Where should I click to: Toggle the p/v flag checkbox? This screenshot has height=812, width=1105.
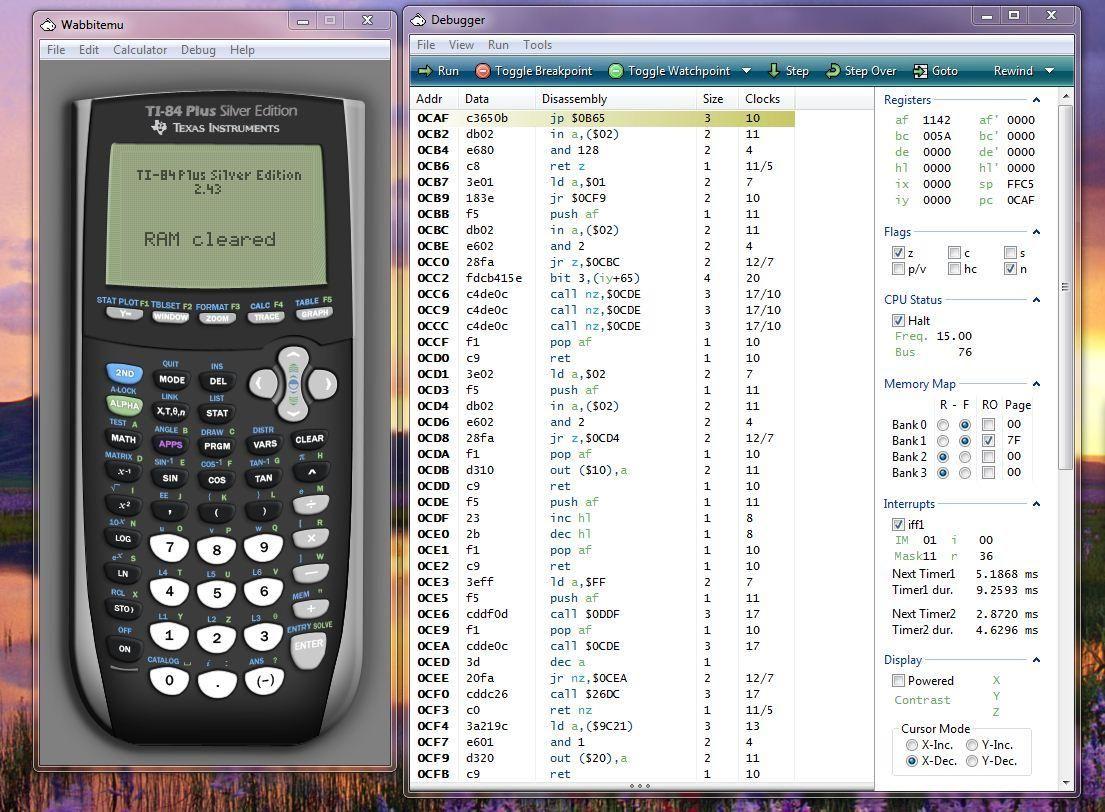(898, 269)
